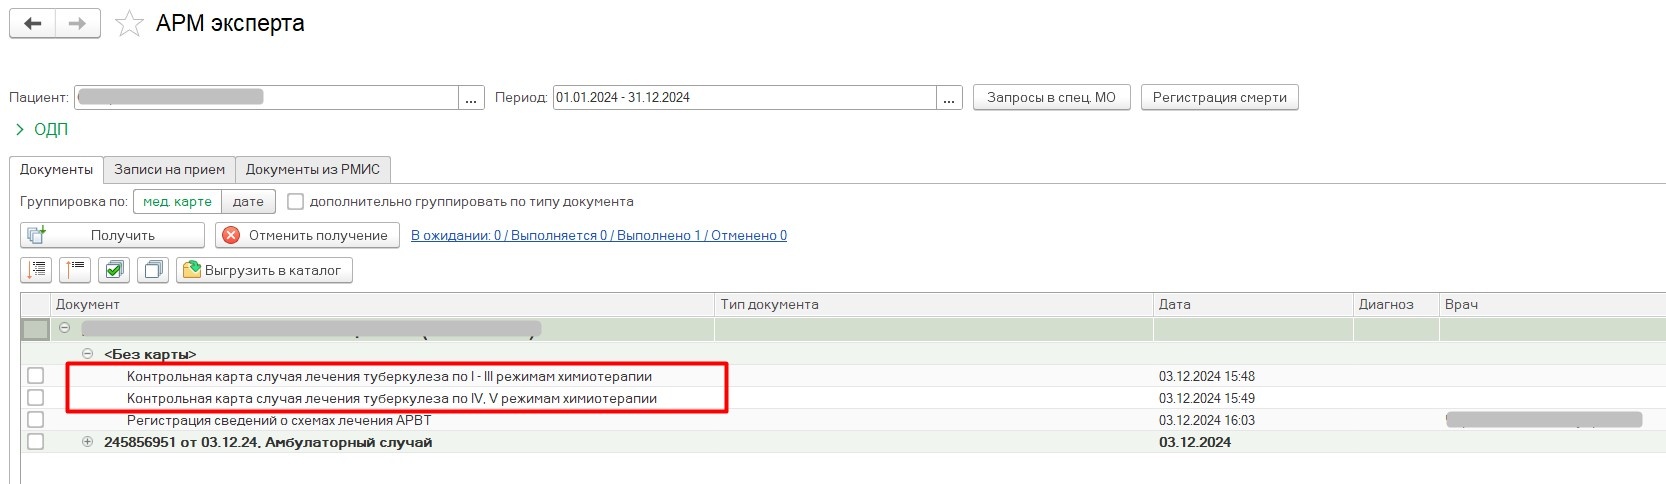Click the Период date range field
Image resolution: width=1666 pixels, height=484 pixels.
(744, 98)
